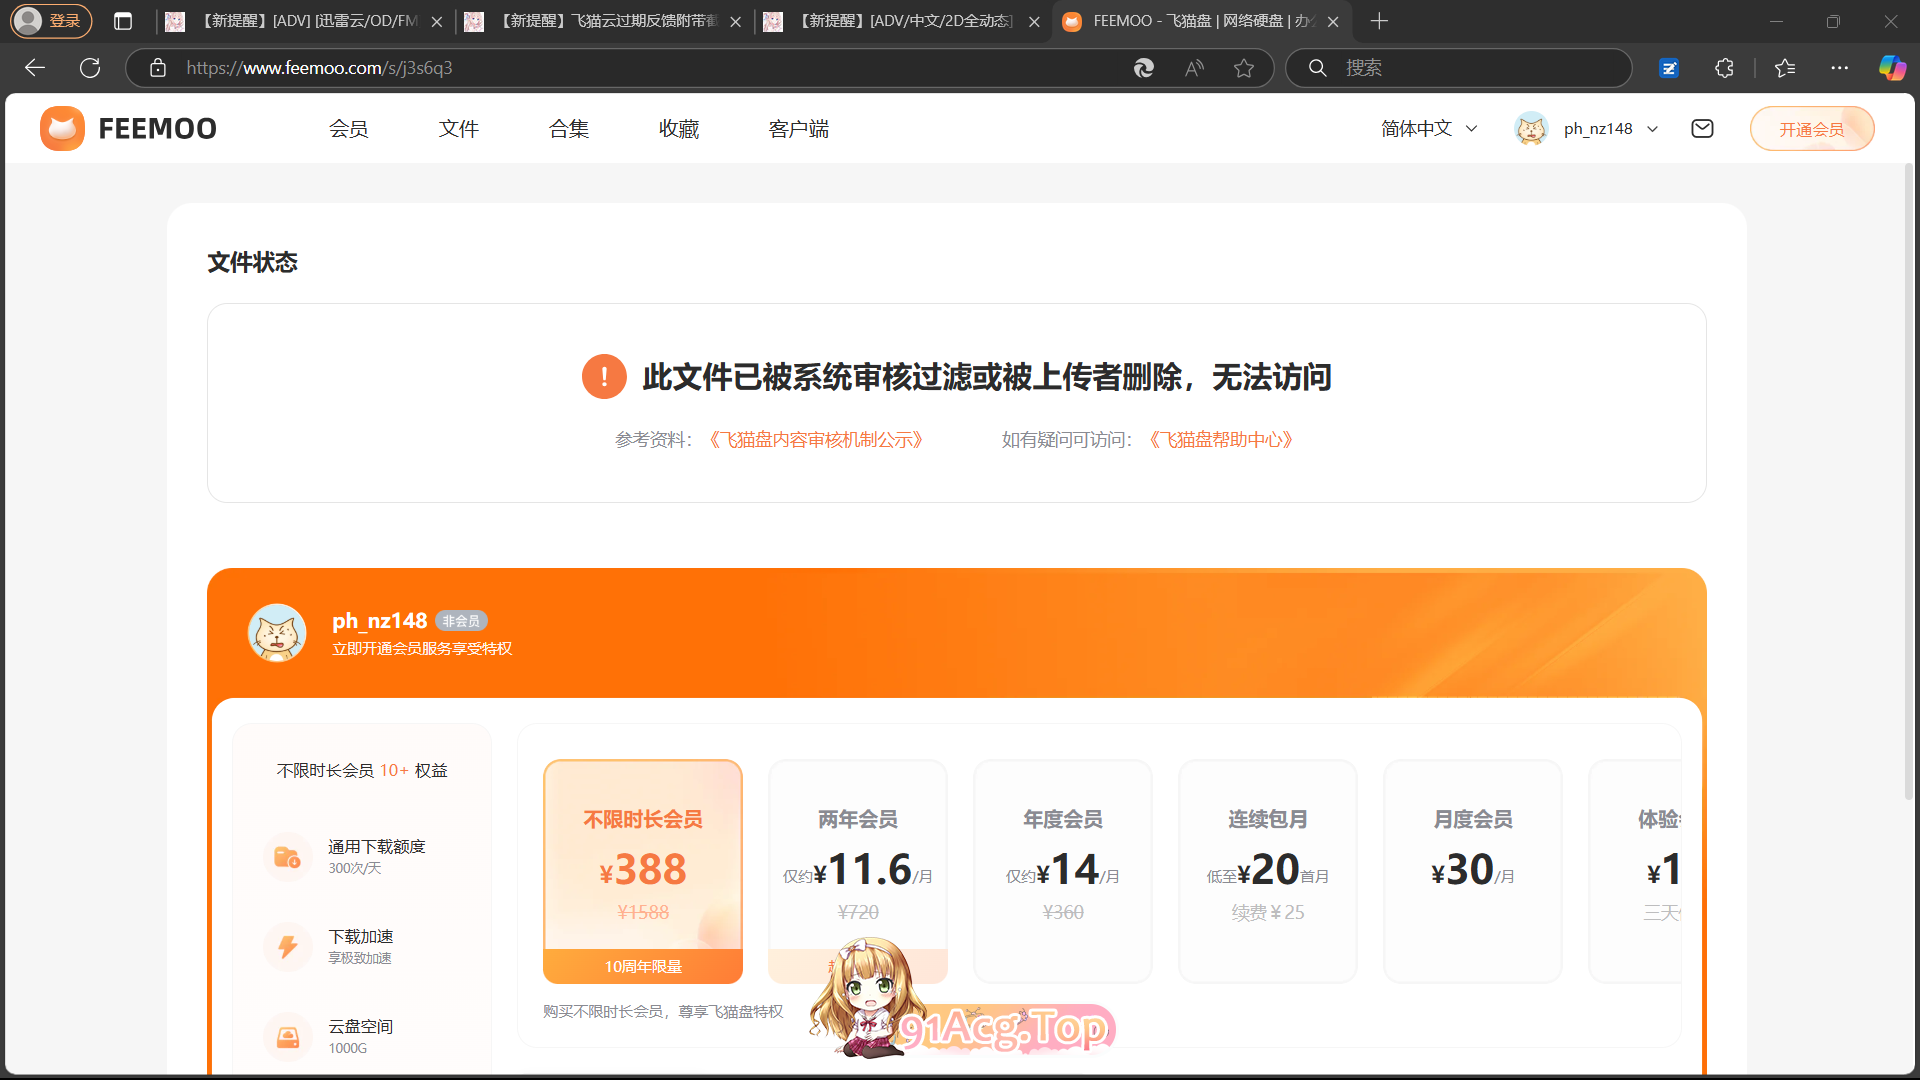The image size is (1920, 1080).
Task: Click the 开通会员 button
Action: [1811, 129]
